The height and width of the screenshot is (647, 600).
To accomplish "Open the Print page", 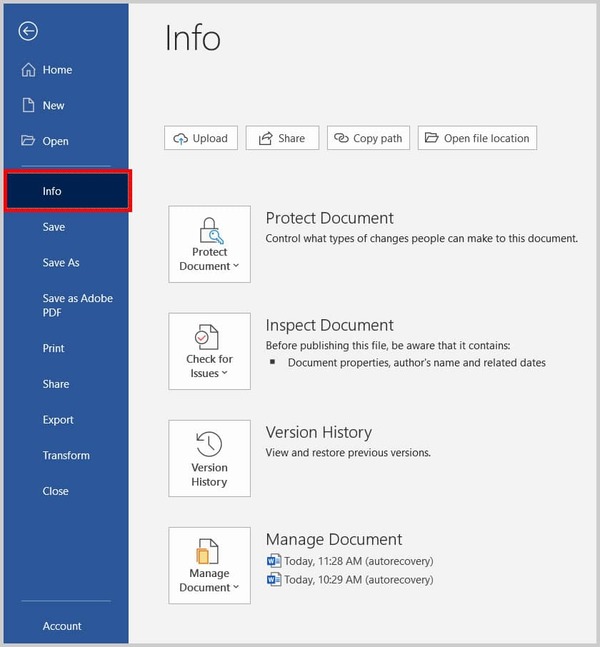I will [66, 348].
